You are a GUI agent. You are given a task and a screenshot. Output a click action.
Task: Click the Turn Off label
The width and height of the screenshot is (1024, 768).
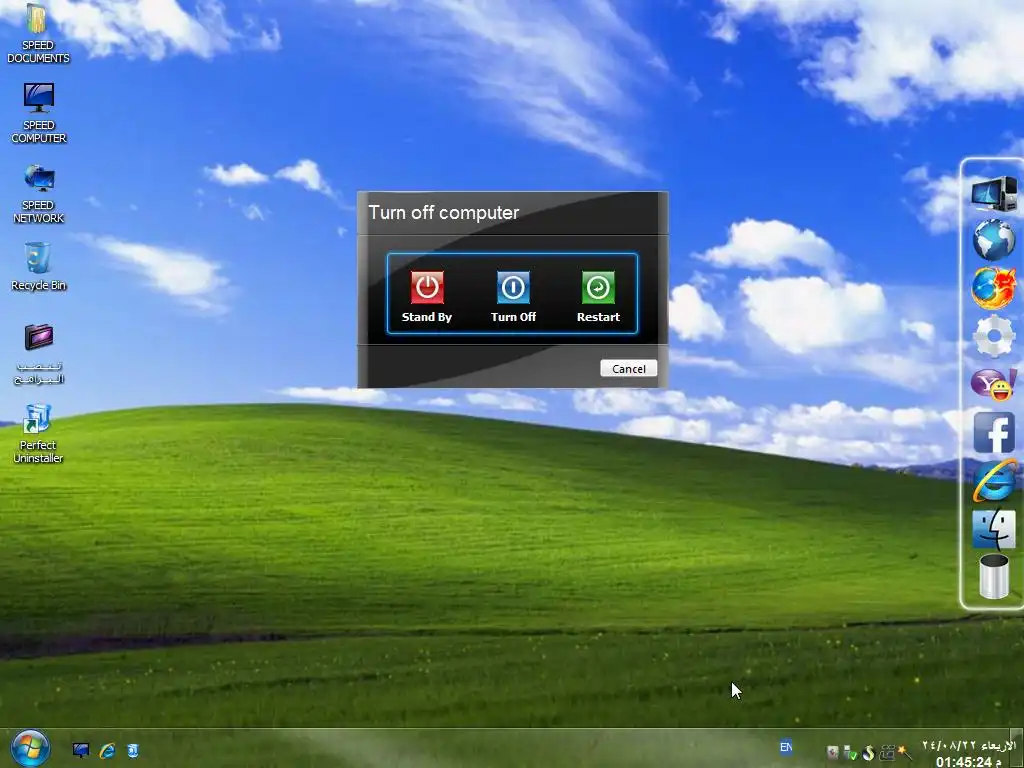click(x=513, y=317)
